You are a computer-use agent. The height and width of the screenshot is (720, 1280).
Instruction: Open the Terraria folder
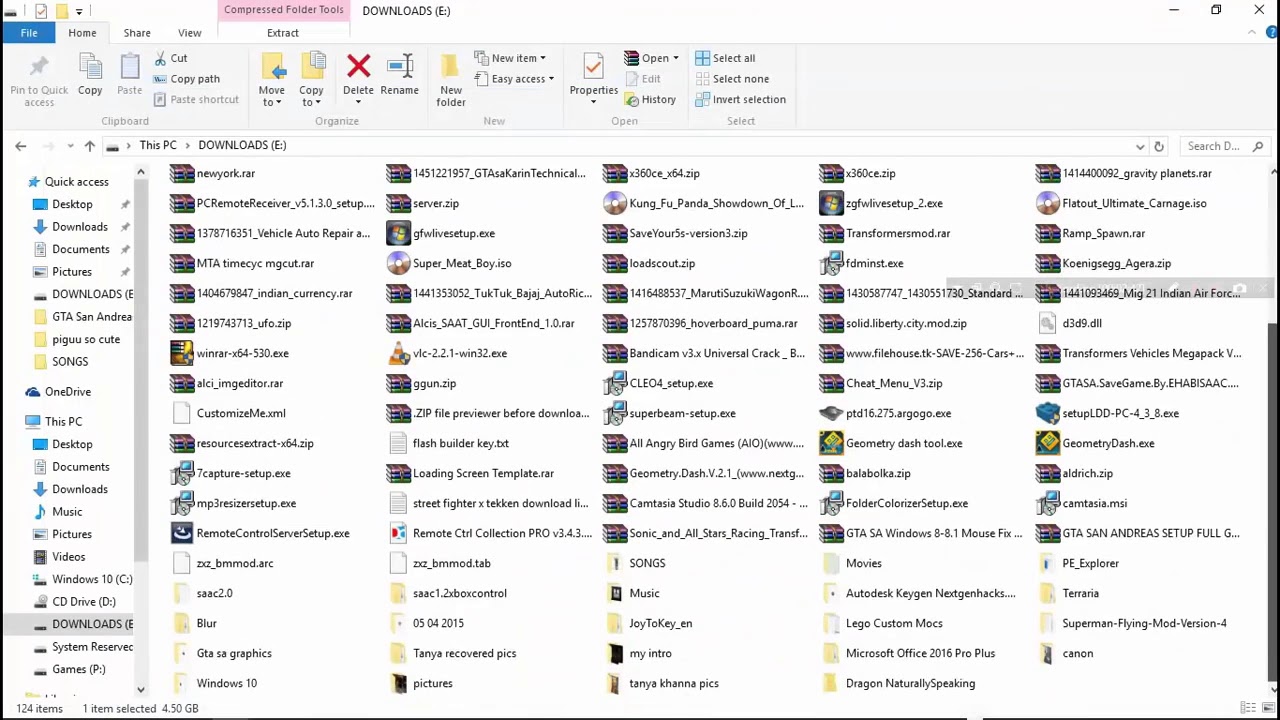pyautogui.click(x=1080, y=593)
